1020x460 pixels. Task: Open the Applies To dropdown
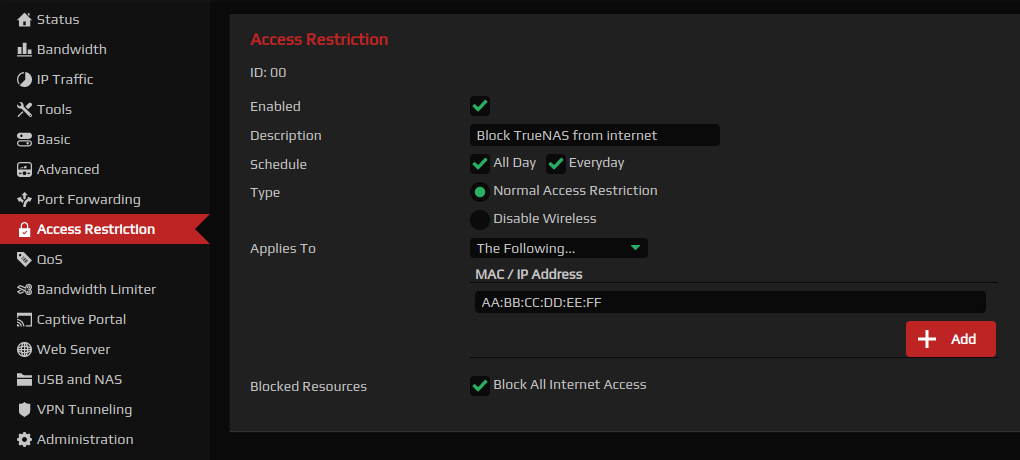coord(559,248)
